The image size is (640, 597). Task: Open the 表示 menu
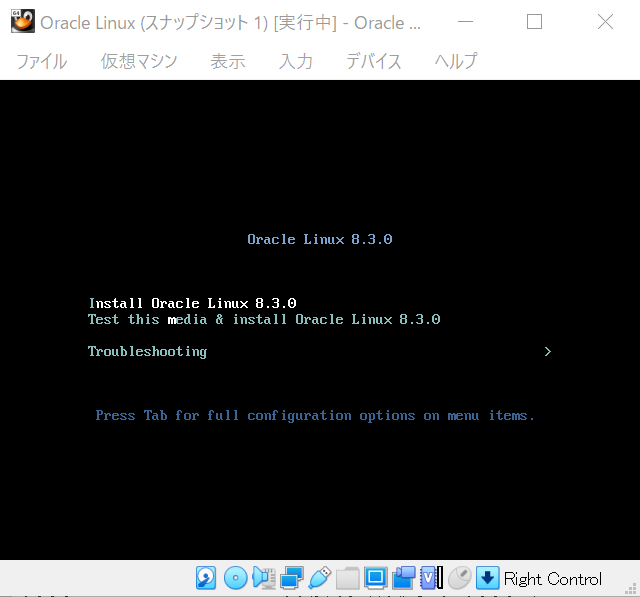228,62
